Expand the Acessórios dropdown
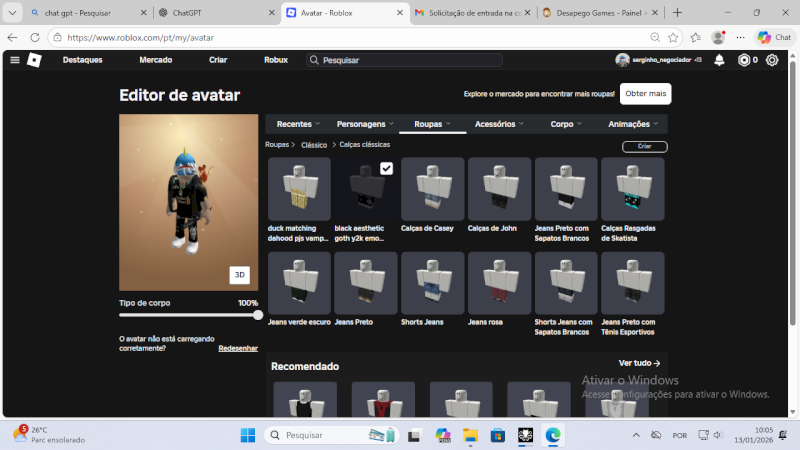This screenshot has width=800, height=450. [x=499, y=124]
